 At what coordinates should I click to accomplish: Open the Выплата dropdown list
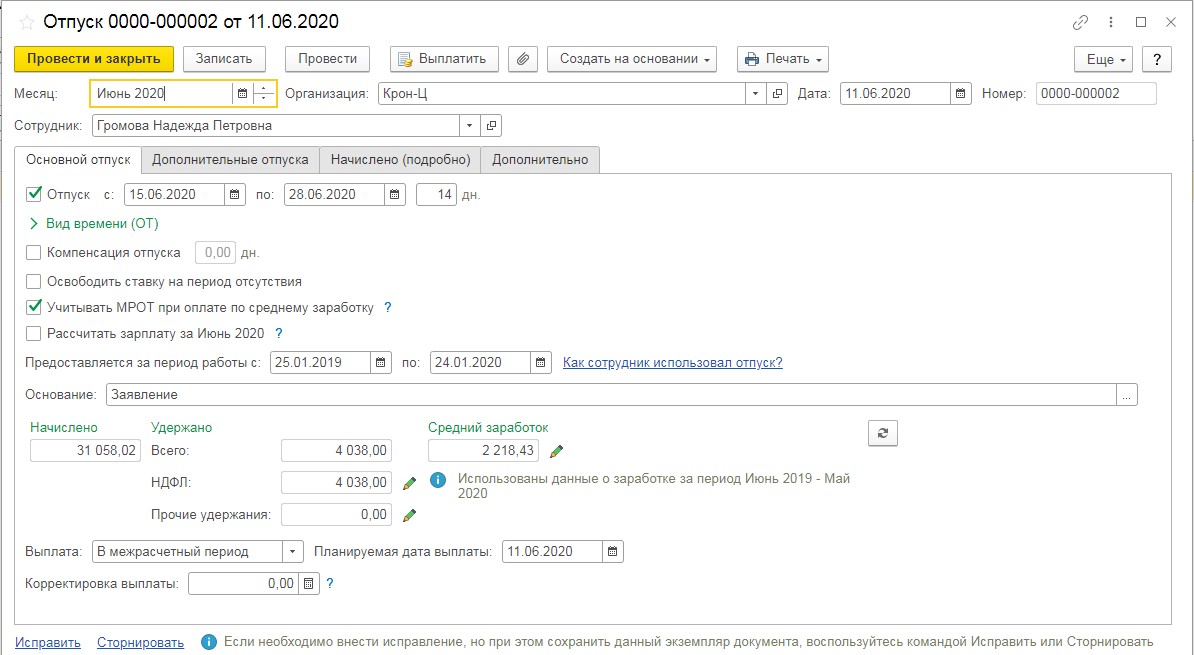pos(292,551)
